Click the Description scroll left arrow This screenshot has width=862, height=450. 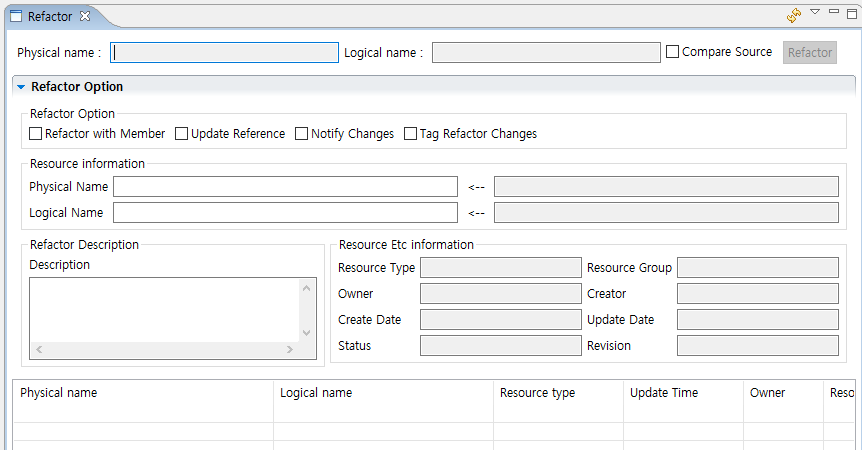pyautogui.click(x=39, y=350)
